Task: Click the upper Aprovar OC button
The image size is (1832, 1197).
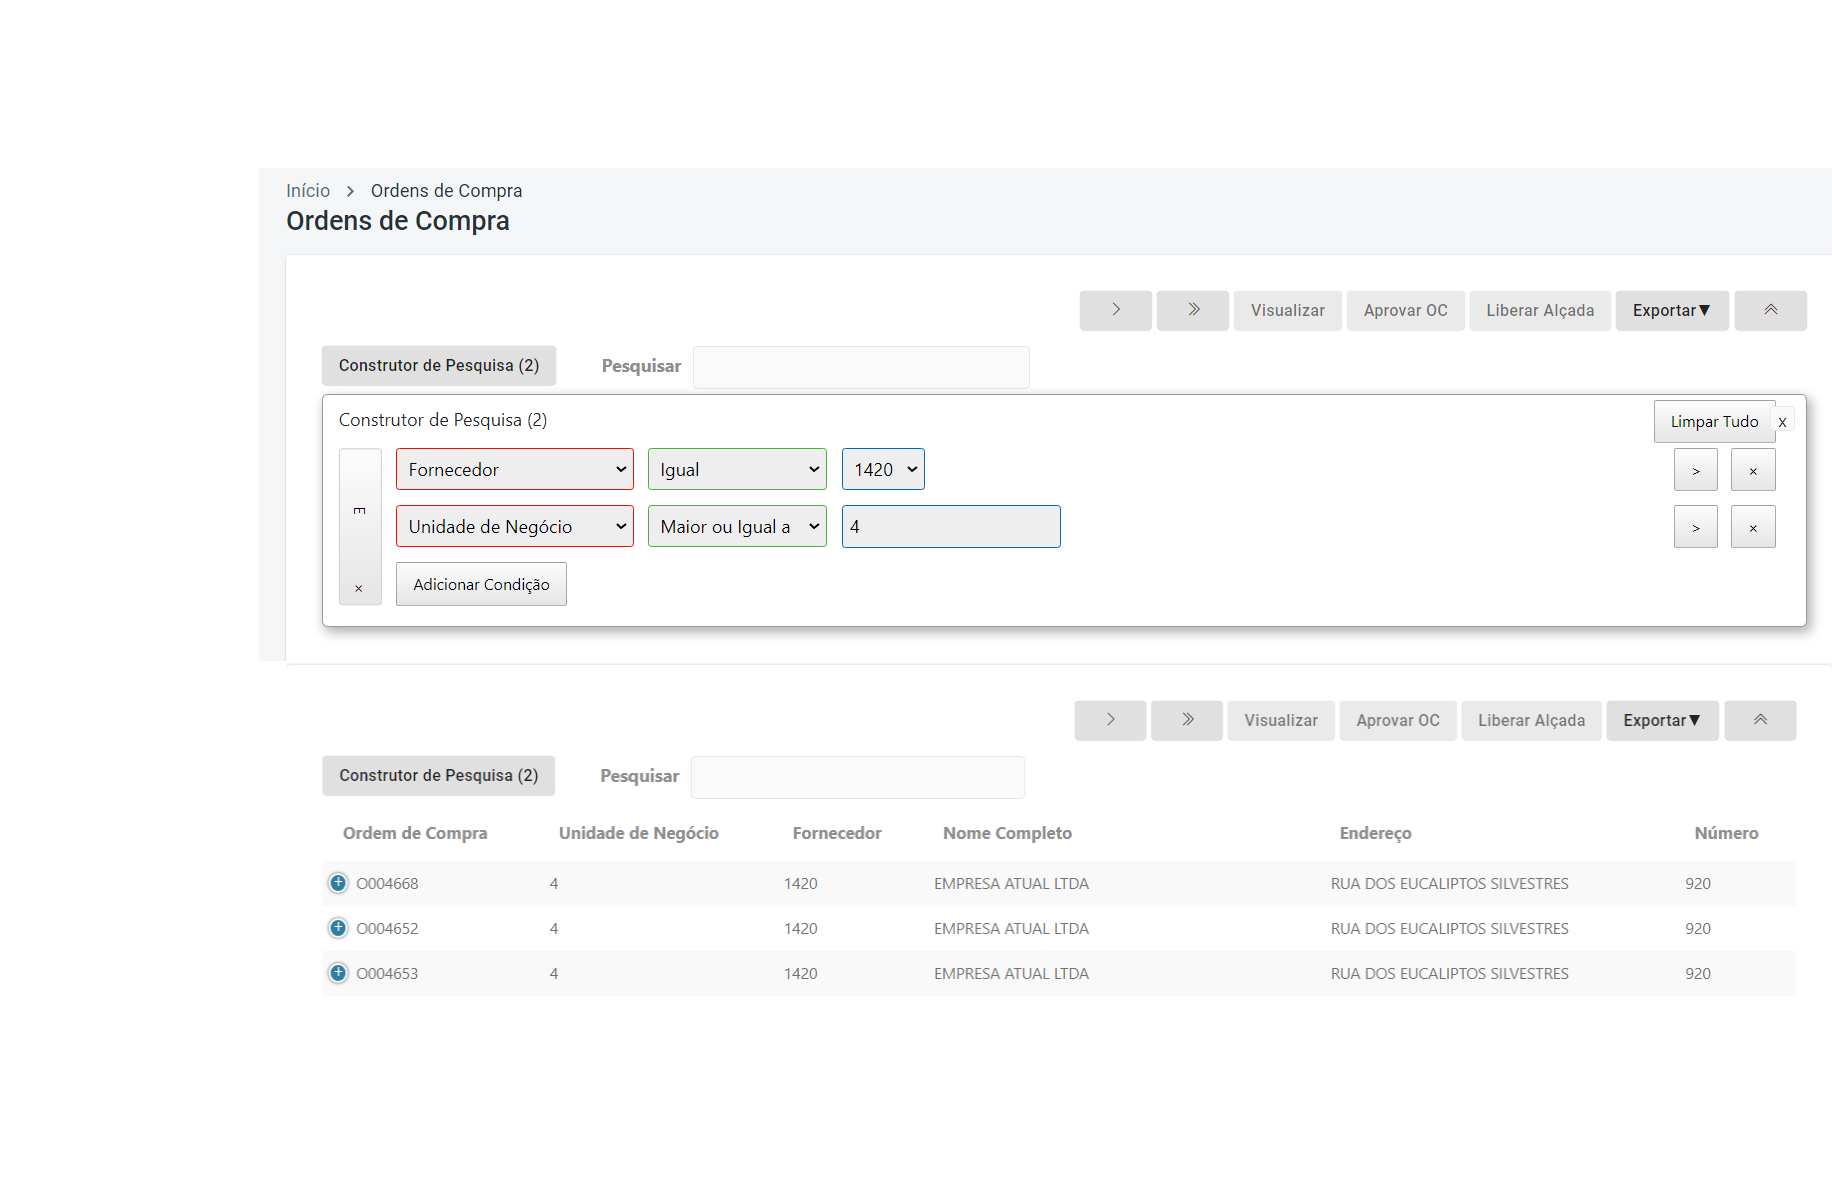Action: 1406,310
